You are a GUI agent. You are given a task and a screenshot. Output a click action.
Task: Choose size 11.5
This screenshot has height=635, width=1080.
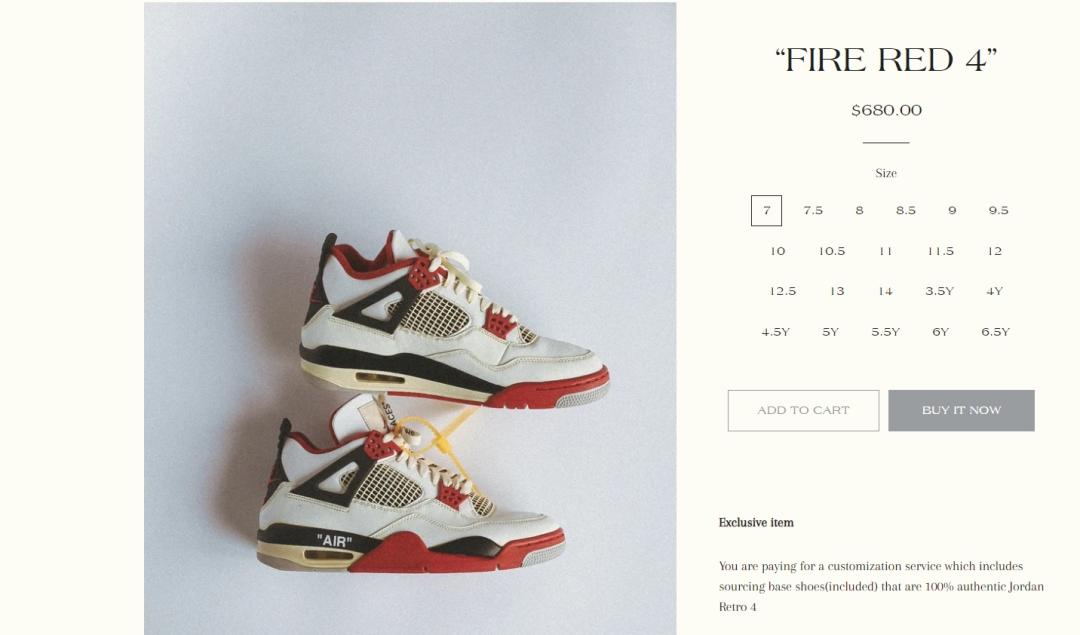tap(940, 251)
